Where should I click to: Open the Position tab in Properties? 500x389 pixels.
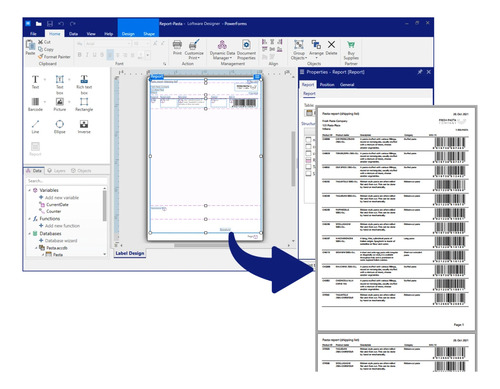pyautogui.click(x=327, y=85)
